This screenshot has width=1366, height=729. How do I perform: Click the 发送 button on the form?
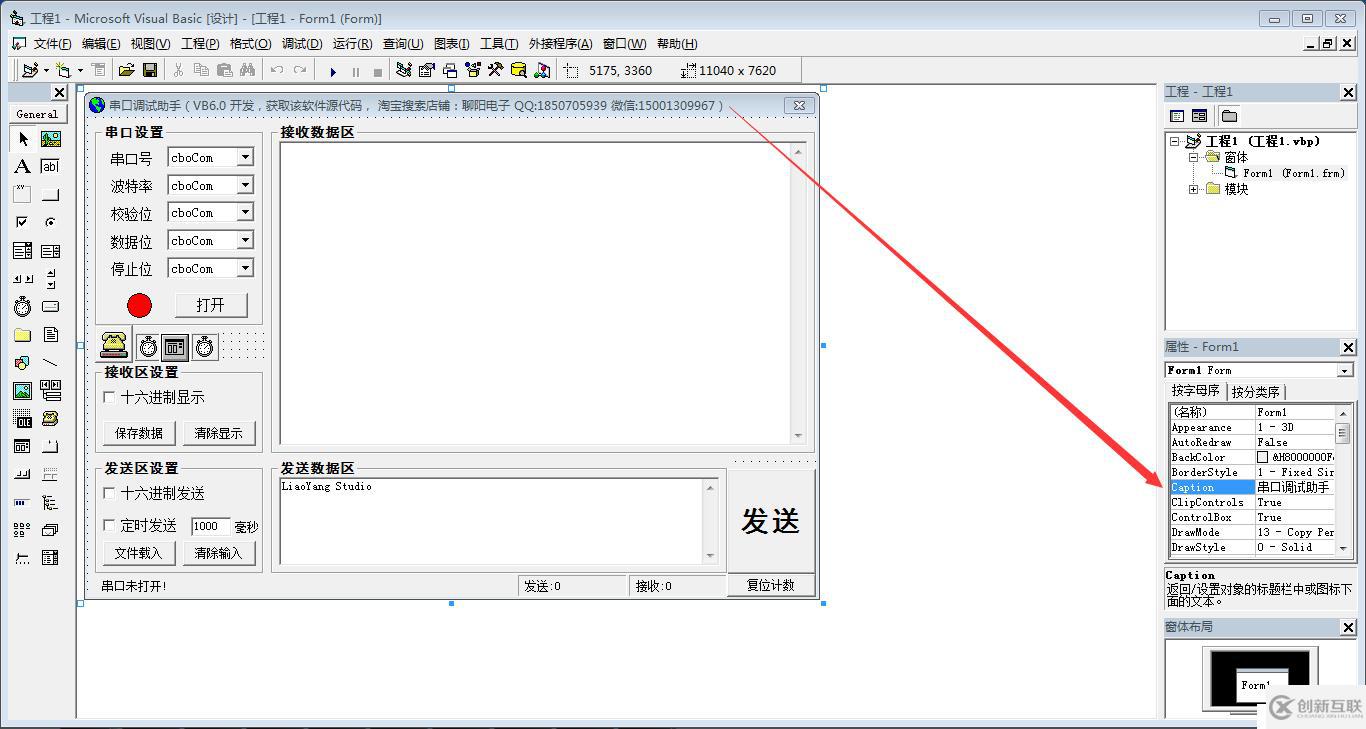pyautogui.click(x=770, y=518)
